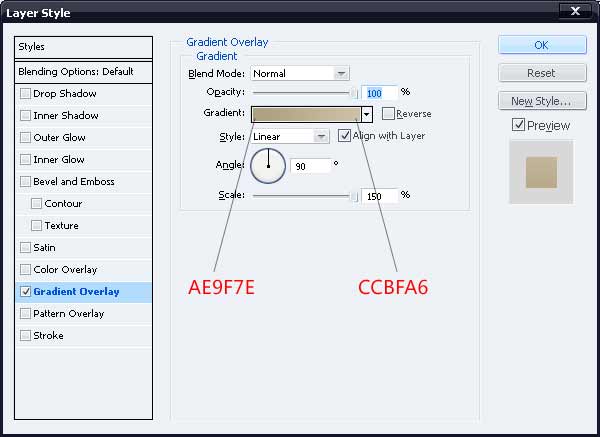
Task: Enable the Satin checkbox
Action: pyautogui.click(x=25, y=248)
